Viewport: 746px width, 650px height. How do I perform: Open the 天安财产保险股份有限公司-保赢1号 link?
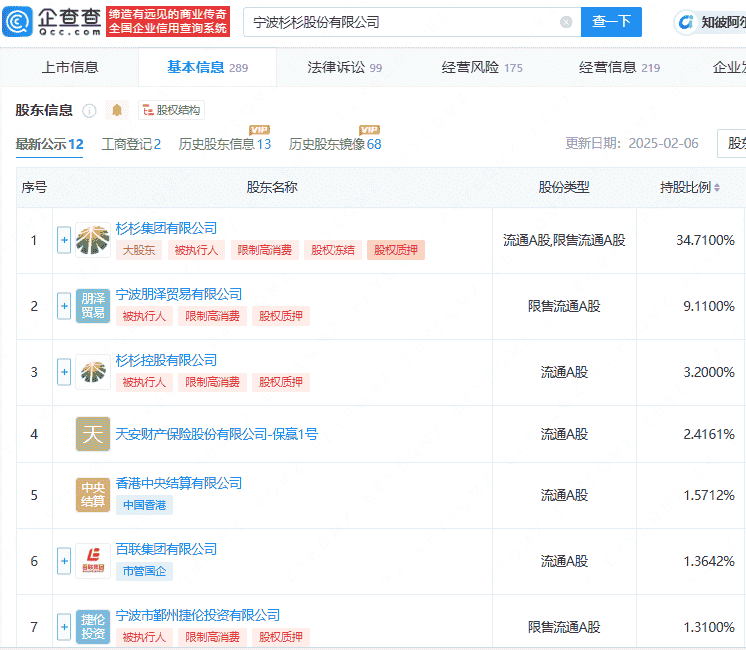(x=216, y=434)
